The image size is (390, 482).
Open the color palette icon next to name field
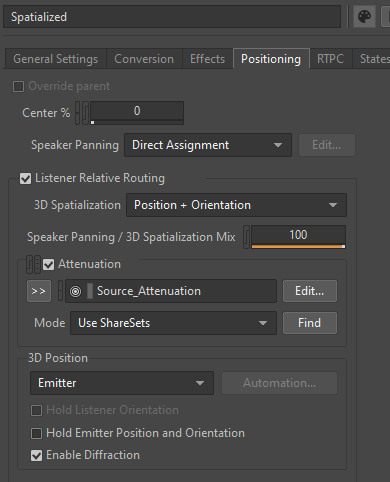(x=364, y=17)
